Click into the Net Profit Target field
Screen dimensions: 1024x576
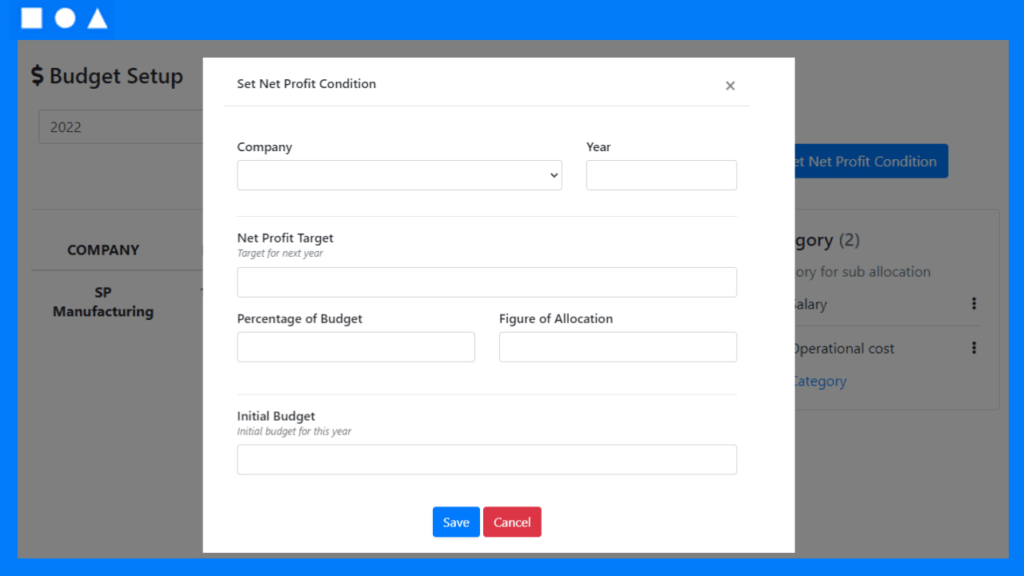coord(486,282)
